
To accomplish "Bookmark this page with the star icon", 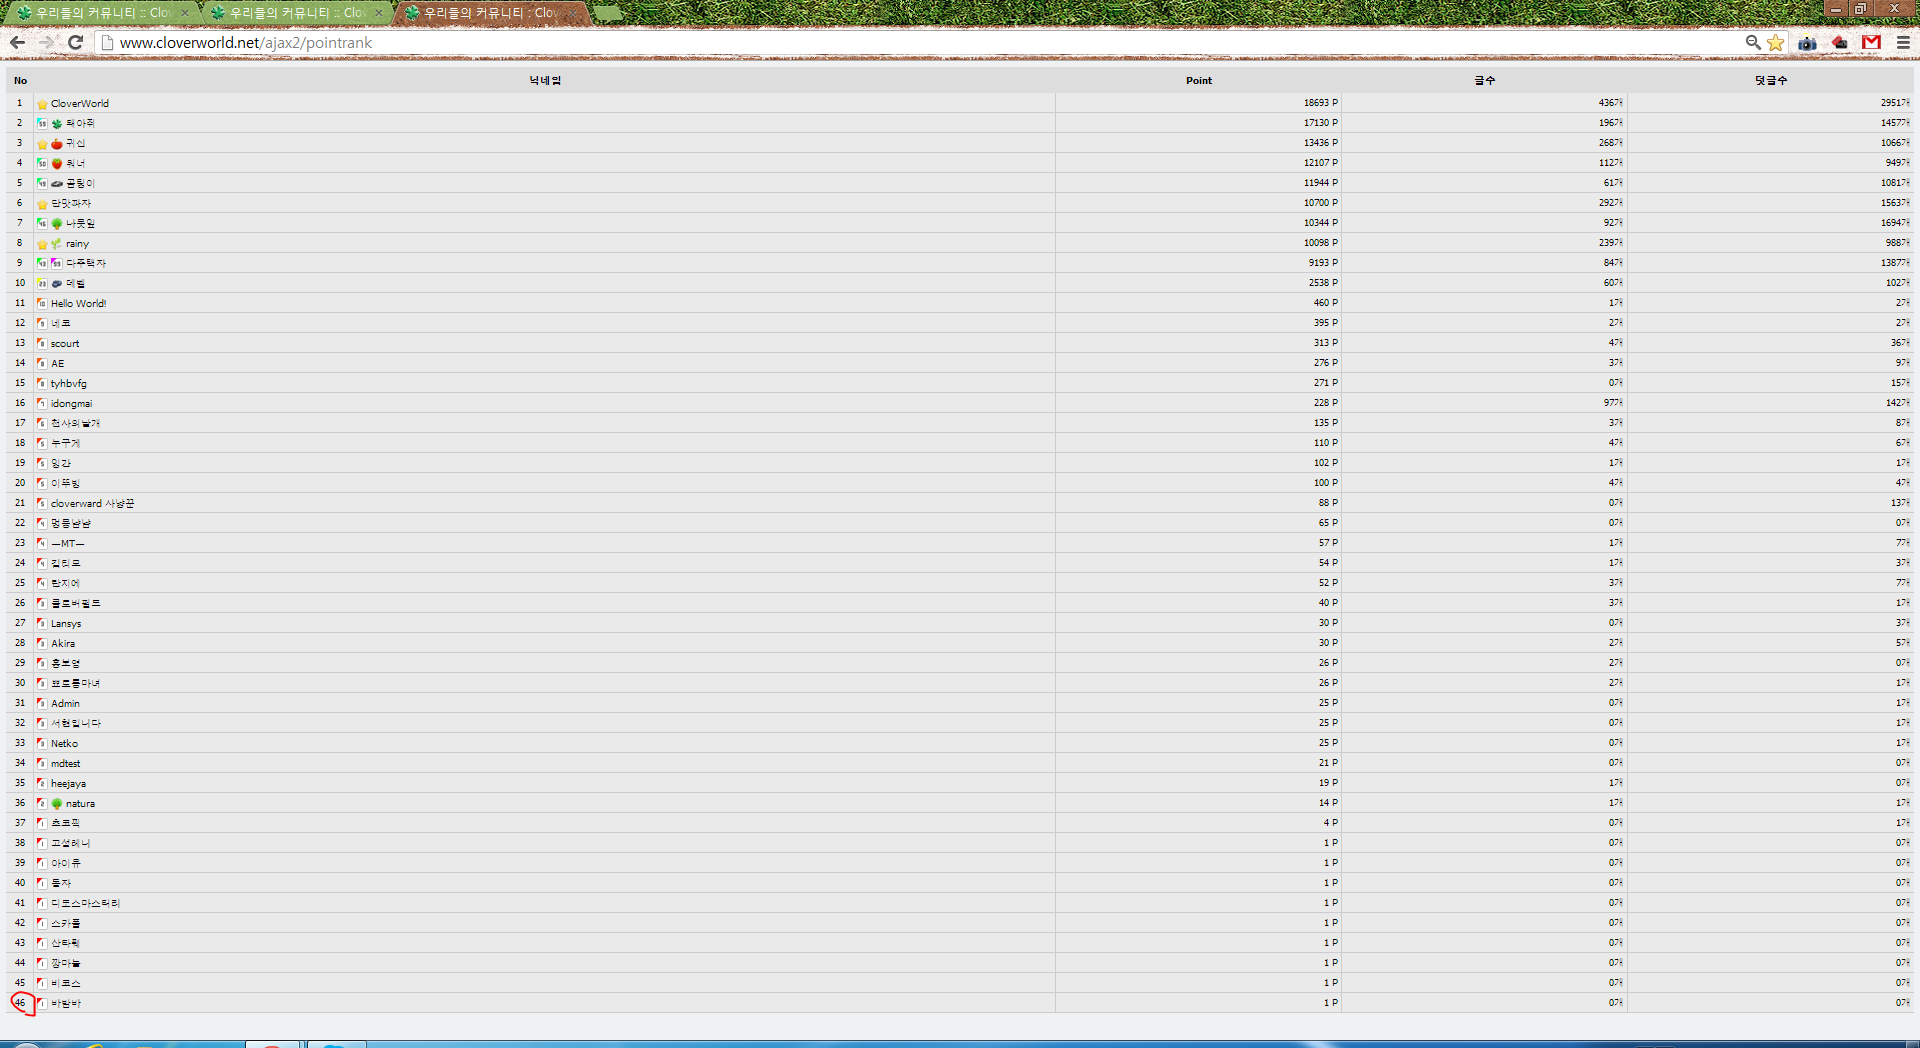I will pos(1775,42).
